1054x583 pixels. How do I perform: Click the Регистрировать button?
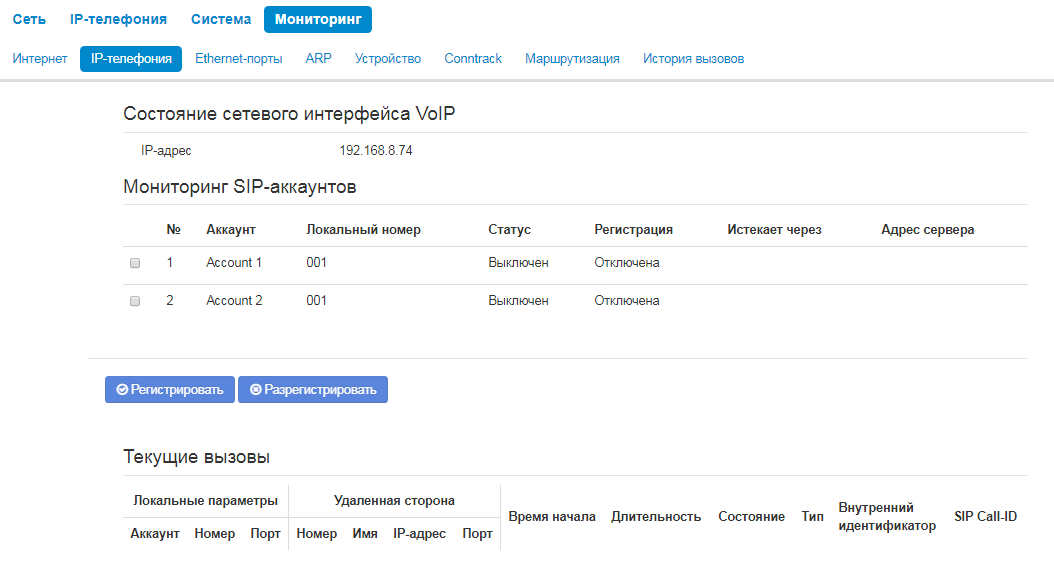pos(170,390)
